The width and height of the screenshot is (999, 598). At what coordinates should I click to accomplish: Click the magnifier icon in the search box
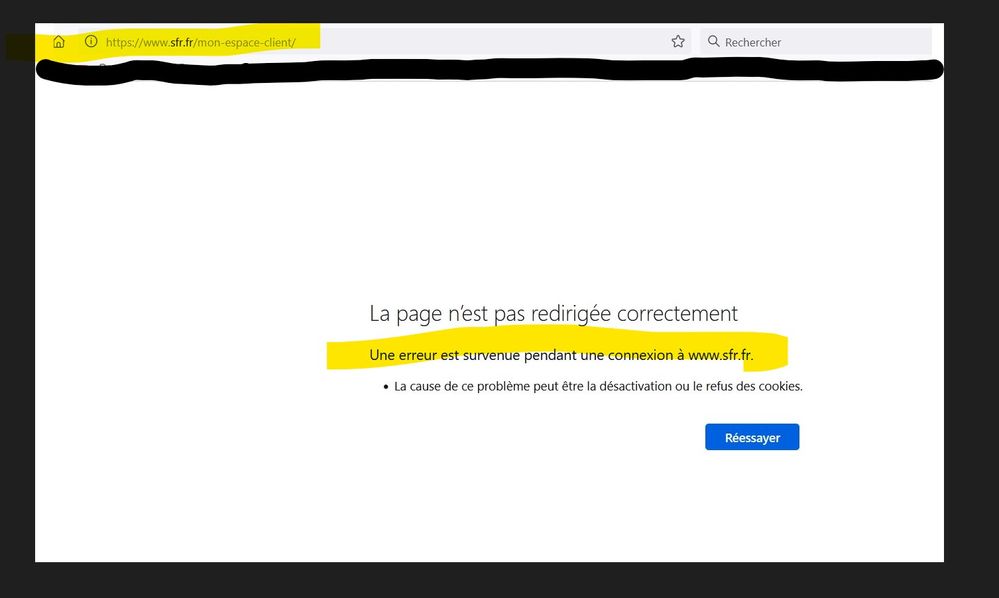coord(713,42)
